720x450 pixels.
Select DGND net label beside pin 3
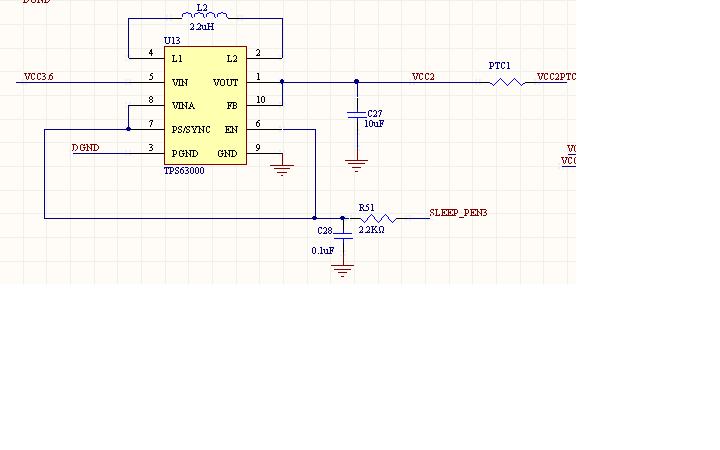pos(85,147)
